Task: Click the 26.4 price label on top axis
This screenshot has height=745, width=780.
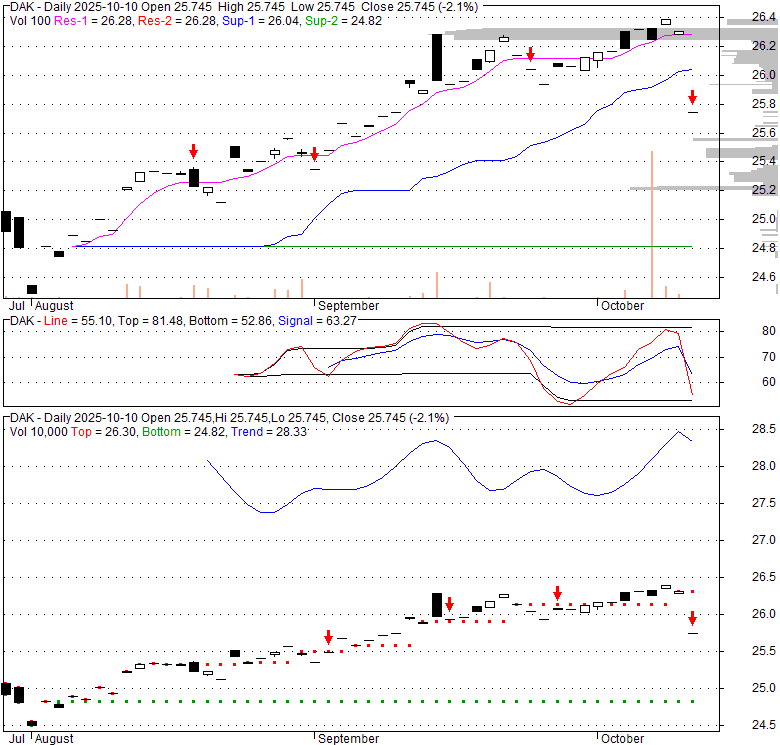Action: tap(764, 17)
